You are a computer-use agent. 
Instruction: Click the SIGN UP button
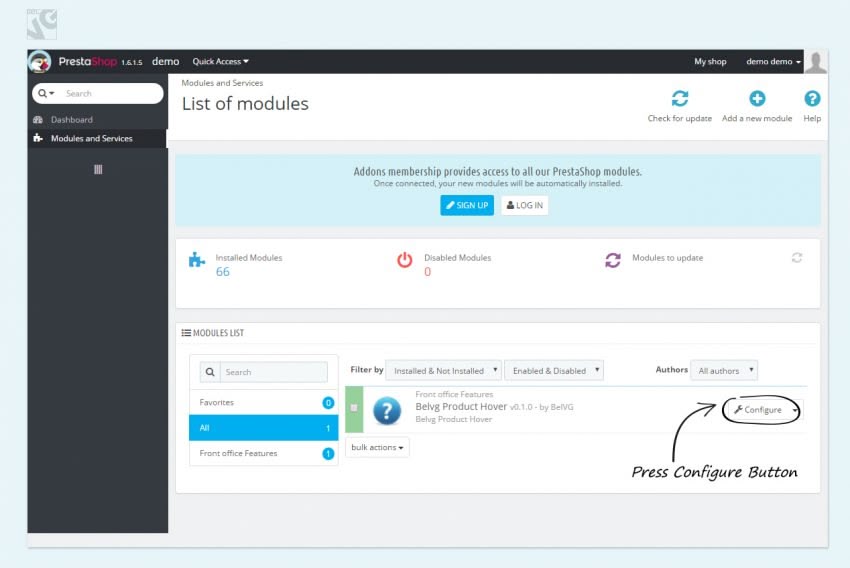(x=467, y=205)
